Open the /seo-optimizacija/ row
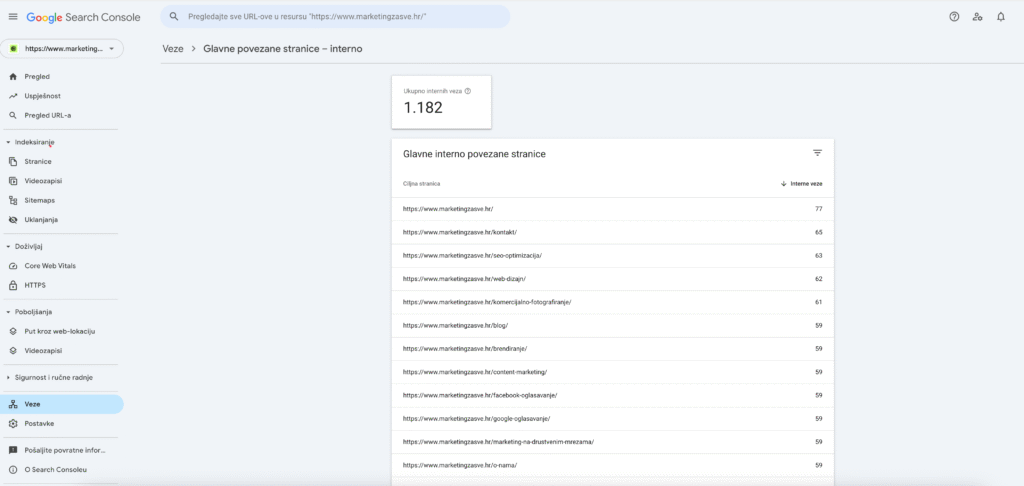The width and height of the screenshot is (1024, 486). [472, 256]
